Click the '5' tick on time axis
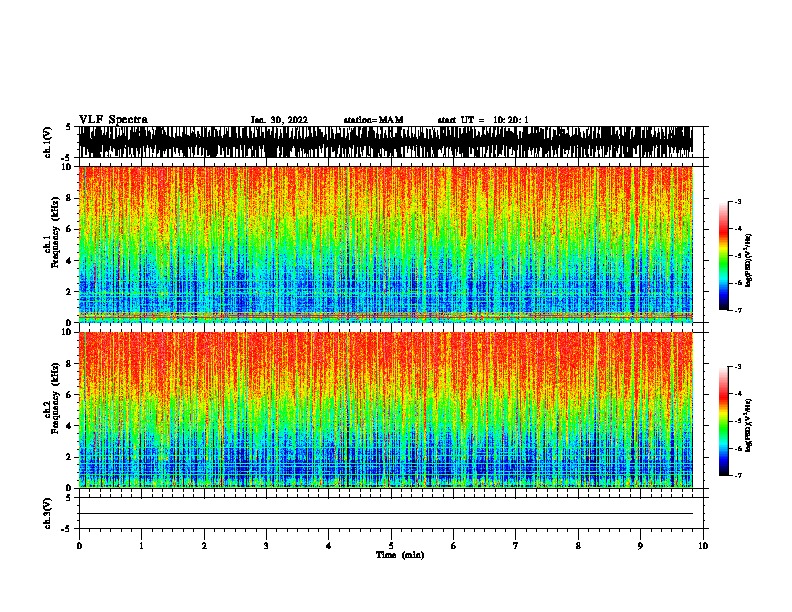792x612 pixels. 391,546
